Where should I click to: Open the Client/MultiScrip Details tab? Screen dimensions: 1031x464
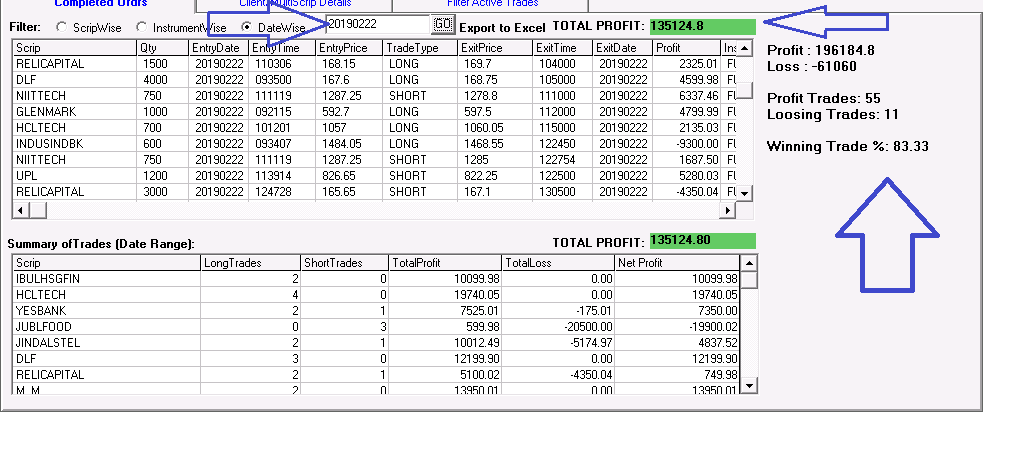point(294,5)
